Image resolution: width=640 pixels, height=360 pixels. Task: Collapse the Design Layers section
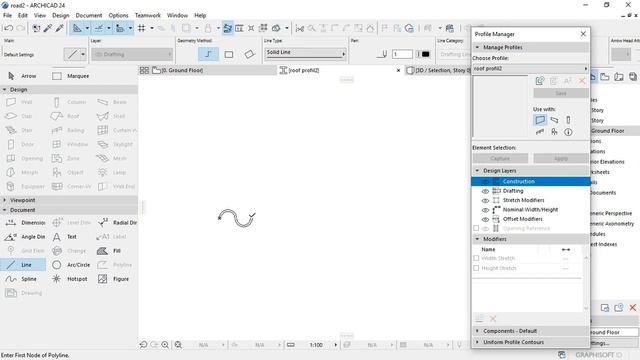(477, 171)
